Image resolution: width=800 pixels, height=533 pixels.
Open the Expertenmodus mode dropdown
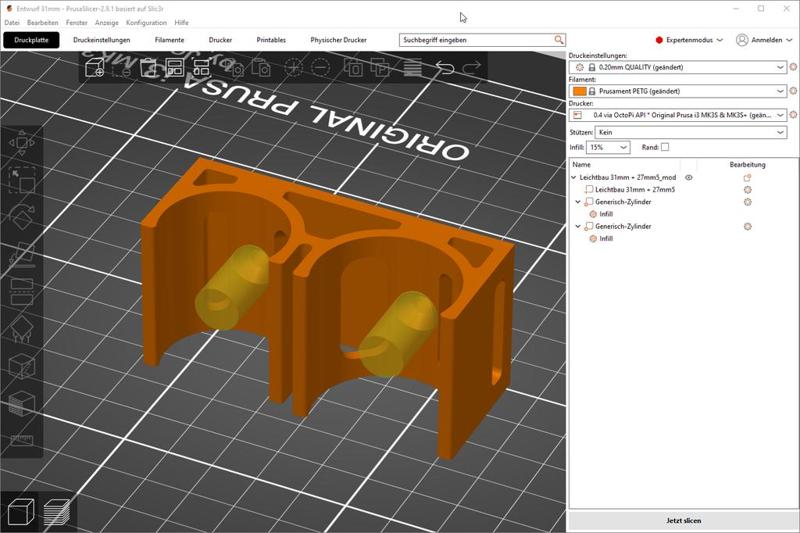pyautogui.click(x=689, y=40)
